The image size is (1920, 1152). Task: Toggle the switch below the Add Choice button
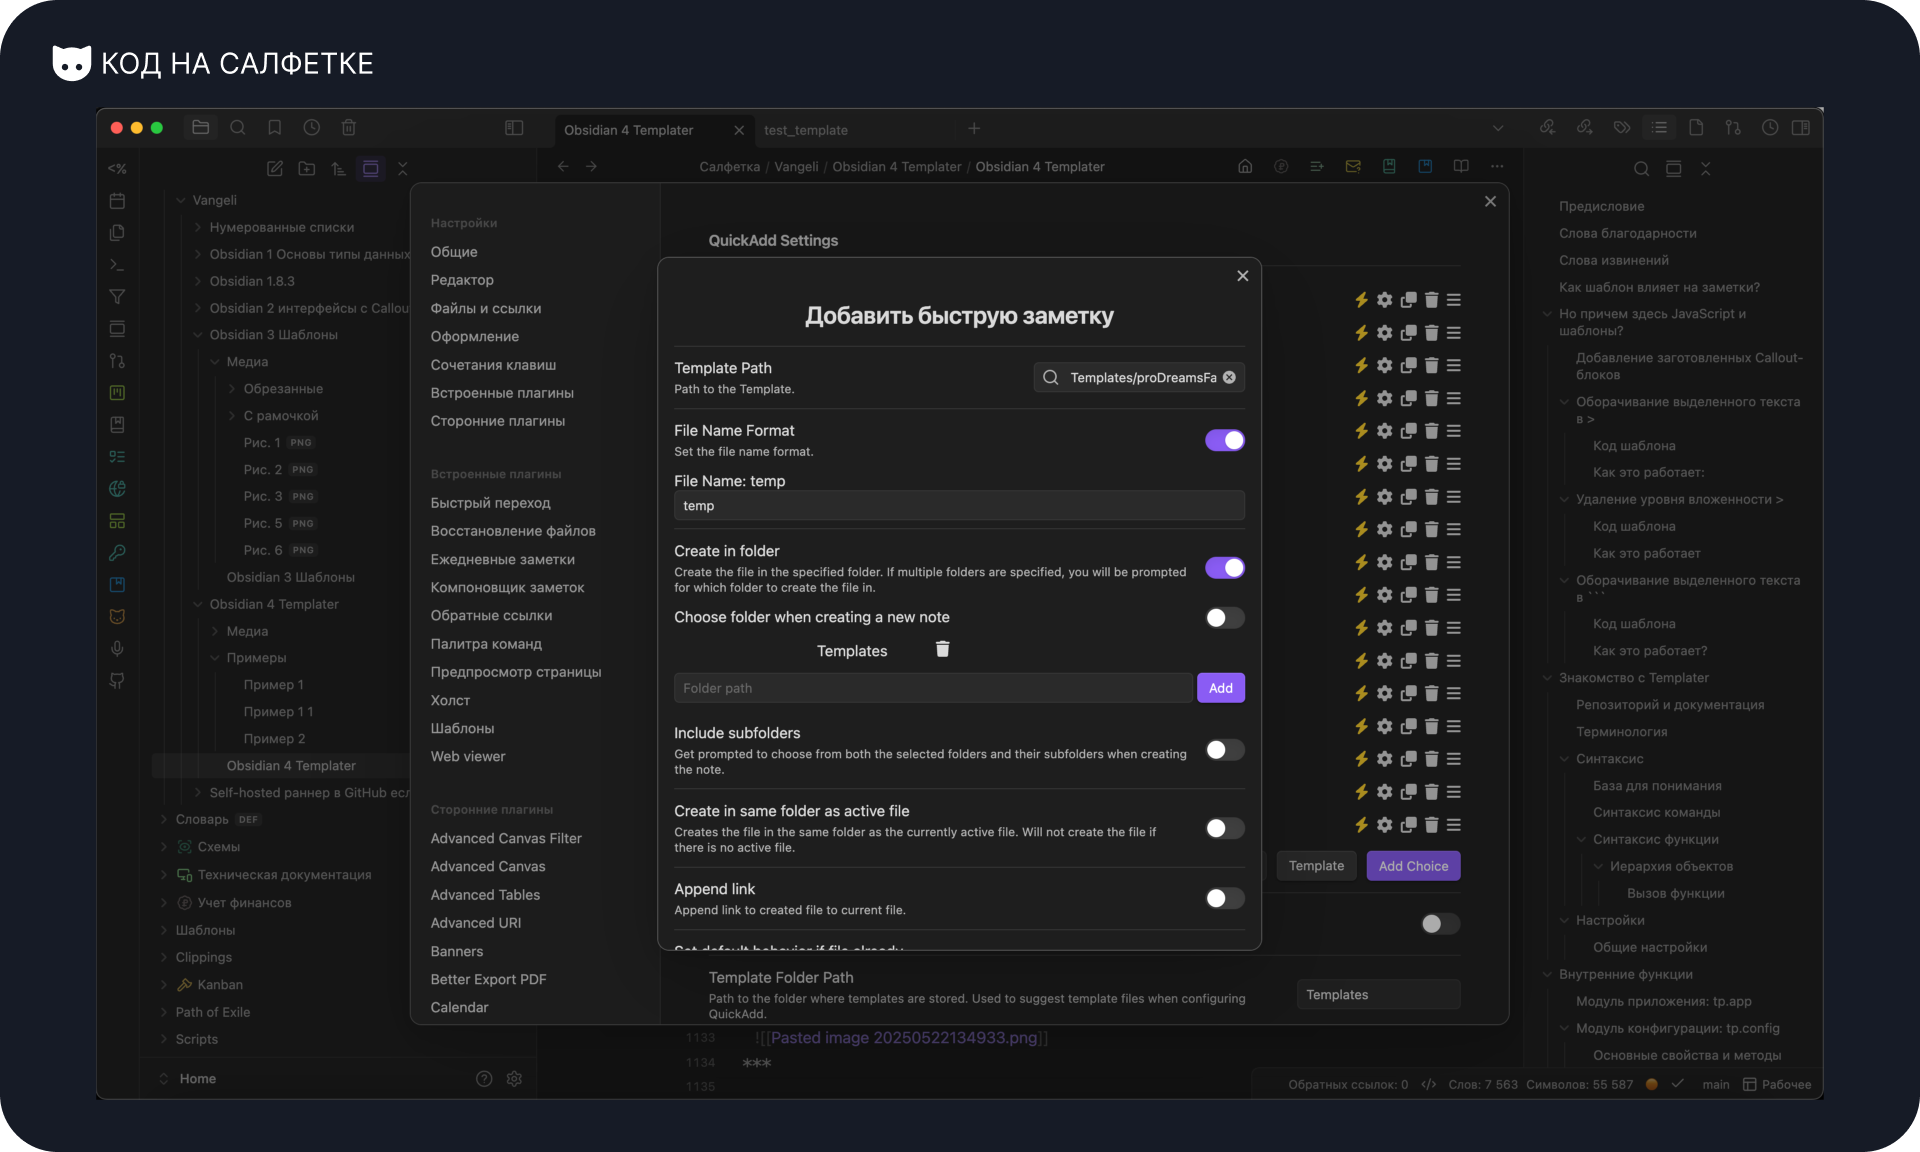coord(1441,924)
